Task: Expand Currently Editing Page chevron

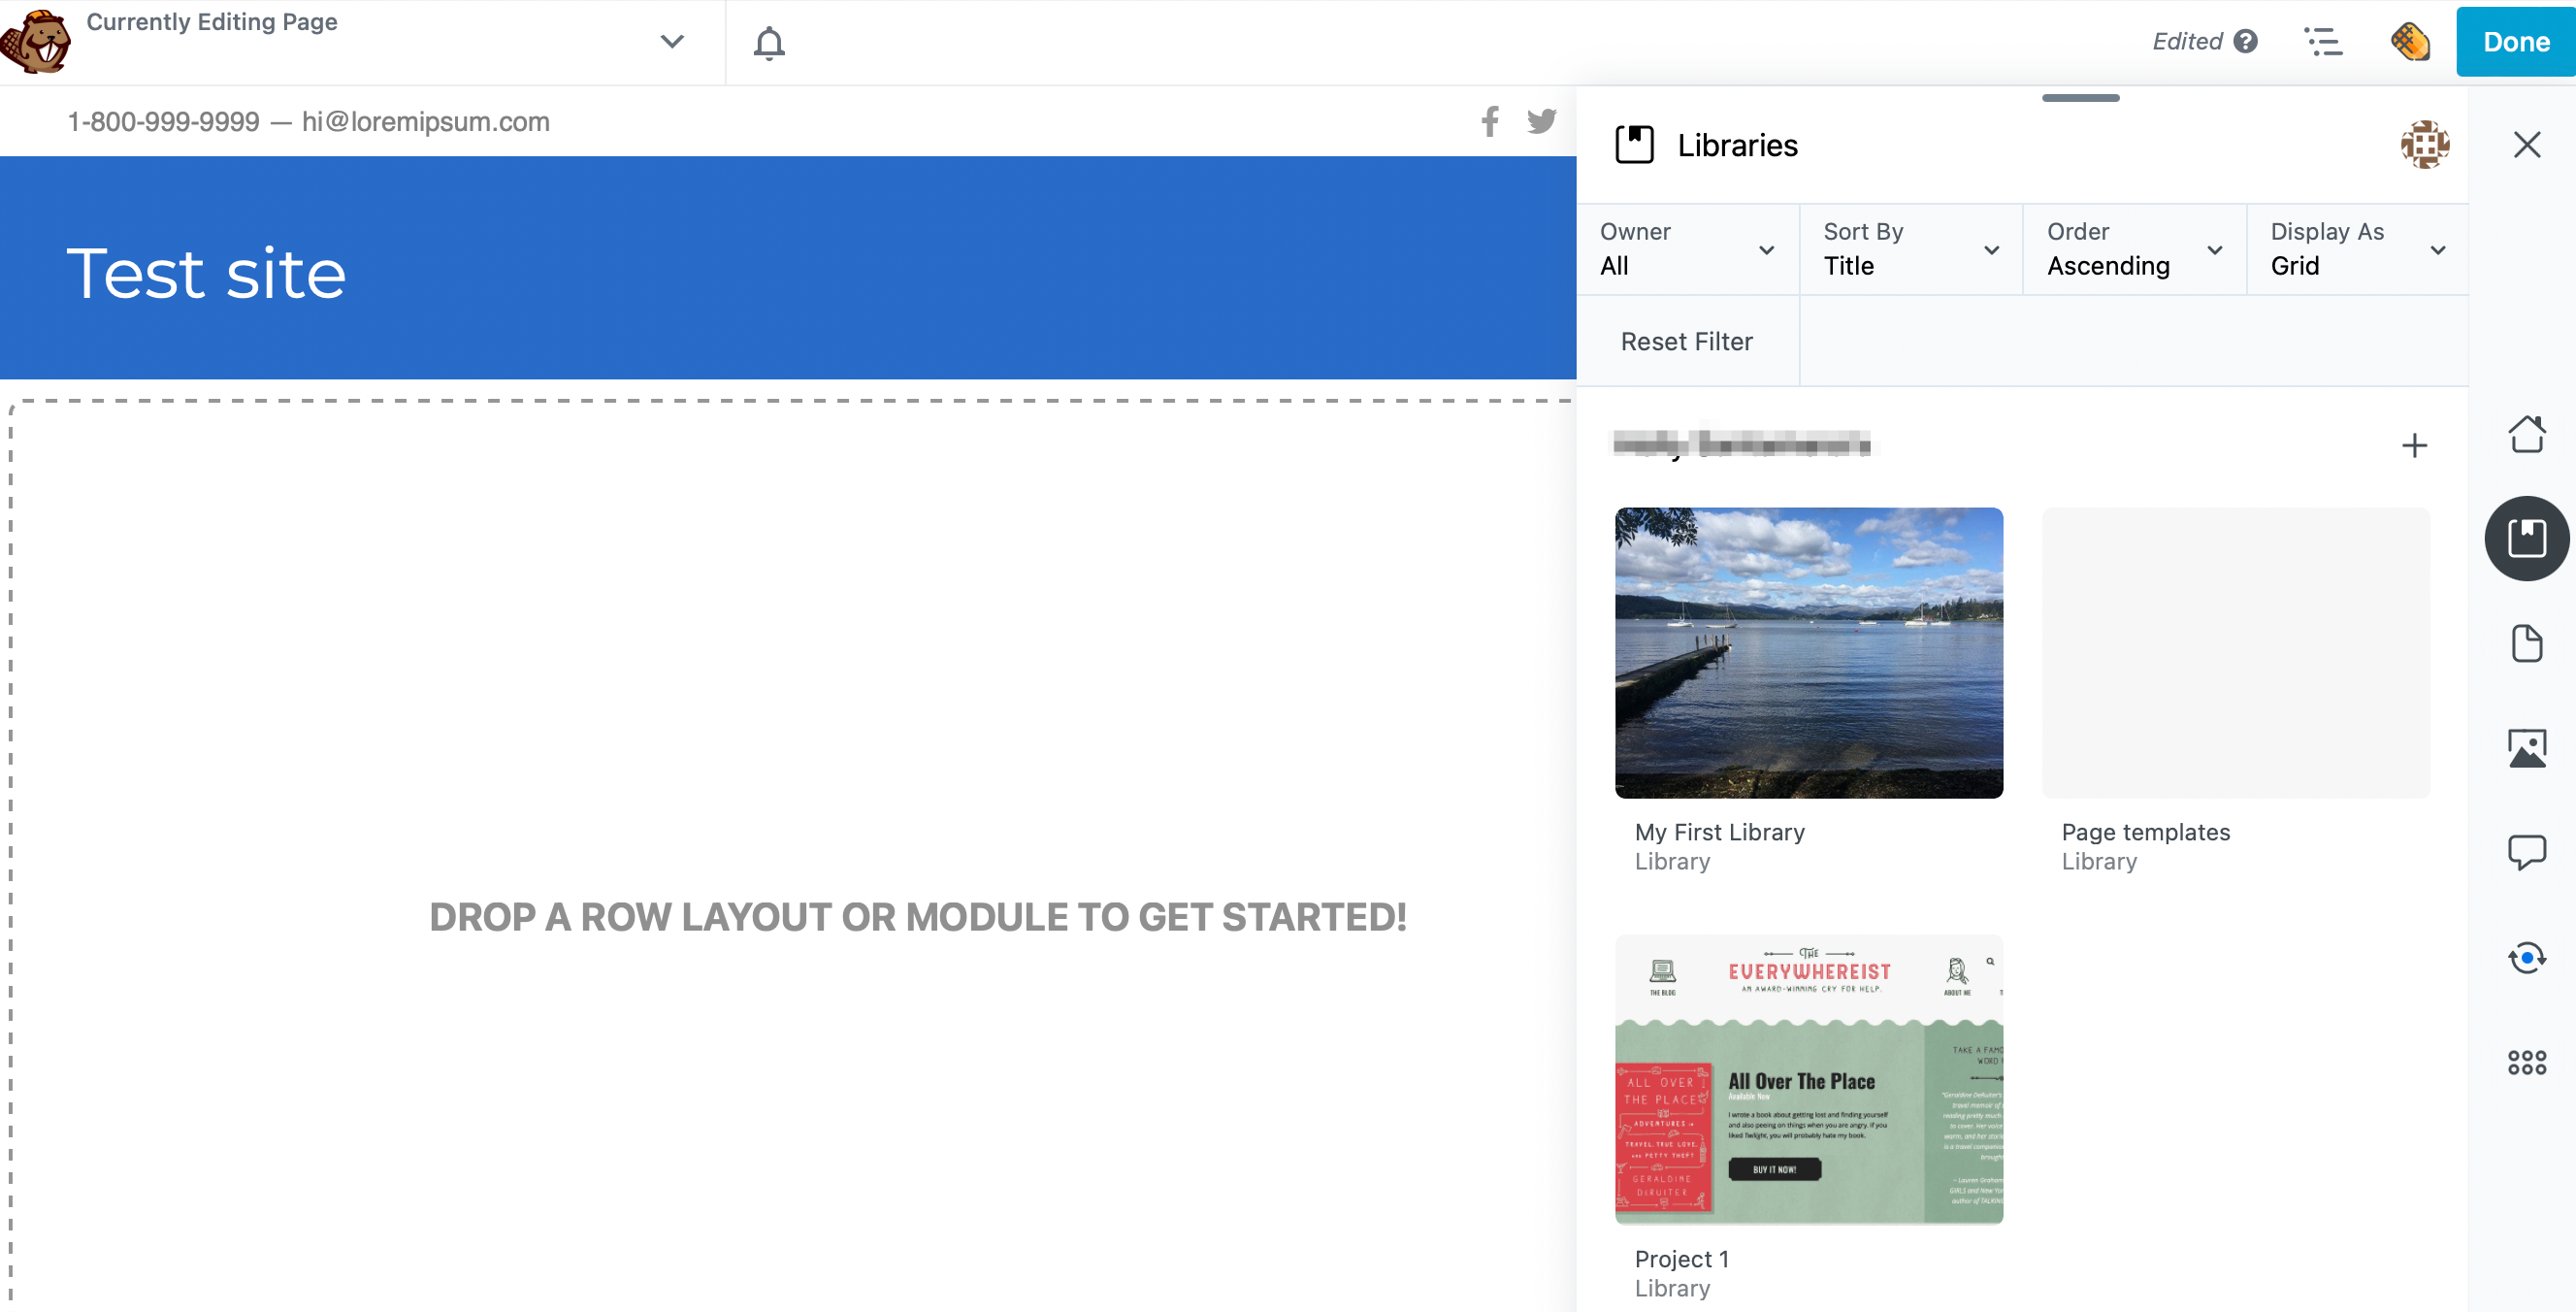Action: (672, 42)
